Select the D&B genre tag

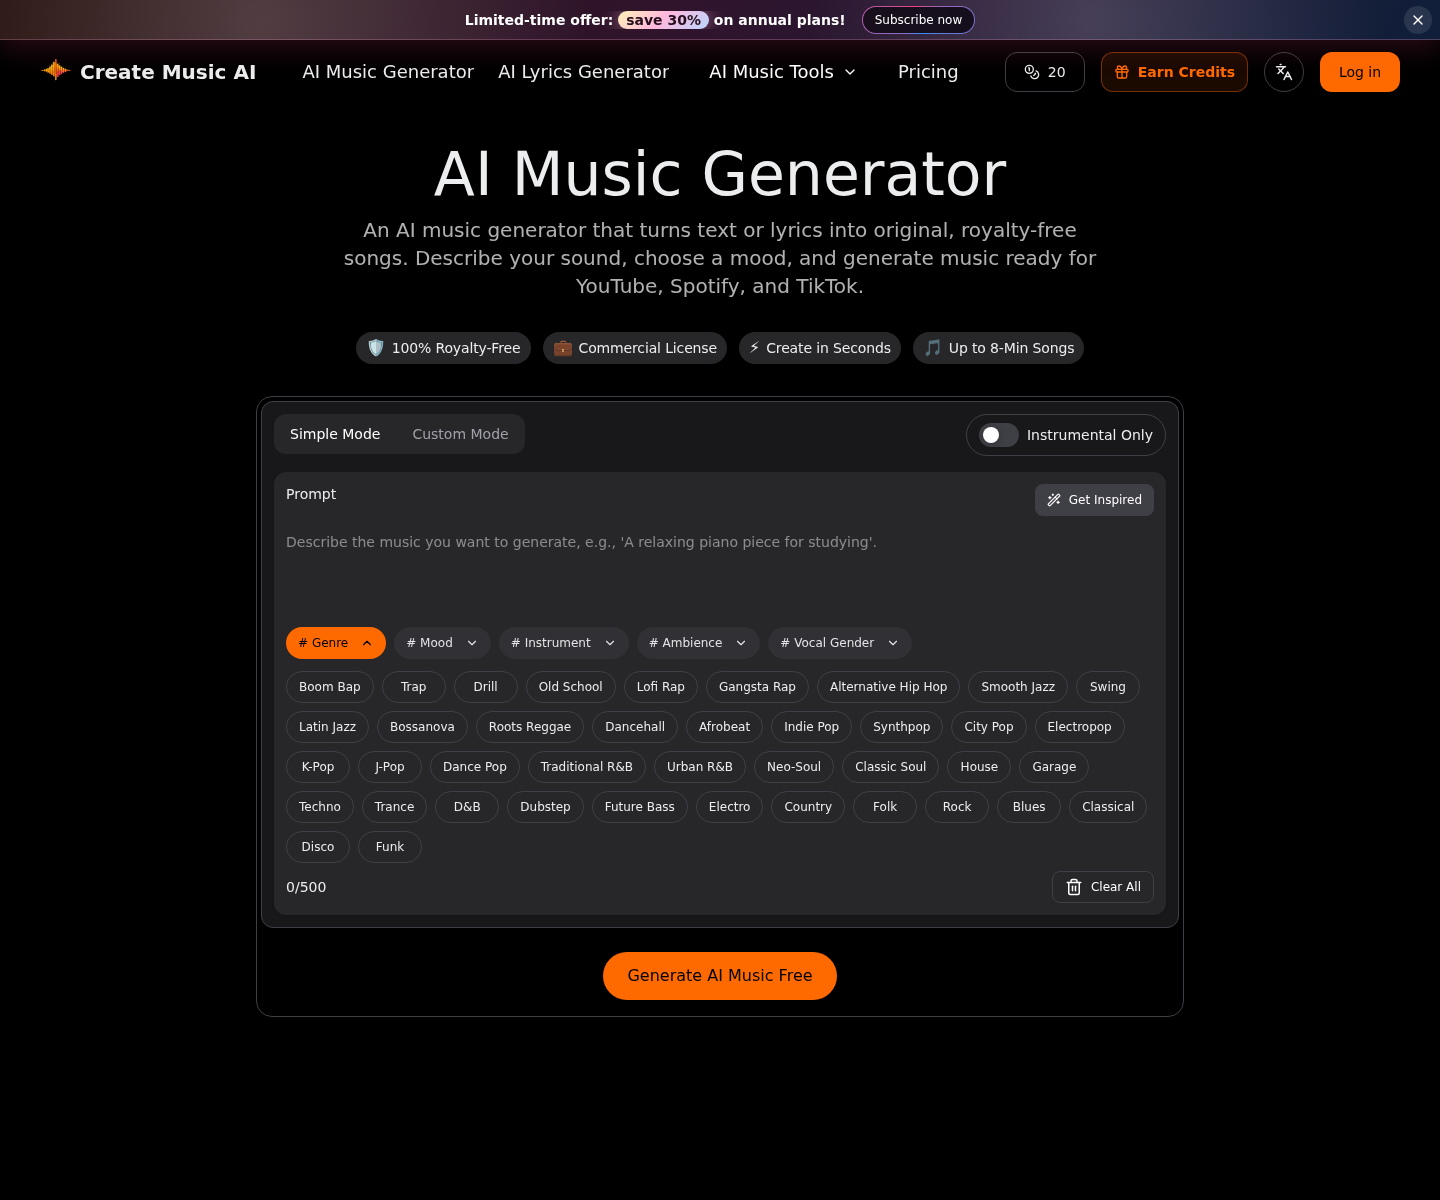click(467, 807)
